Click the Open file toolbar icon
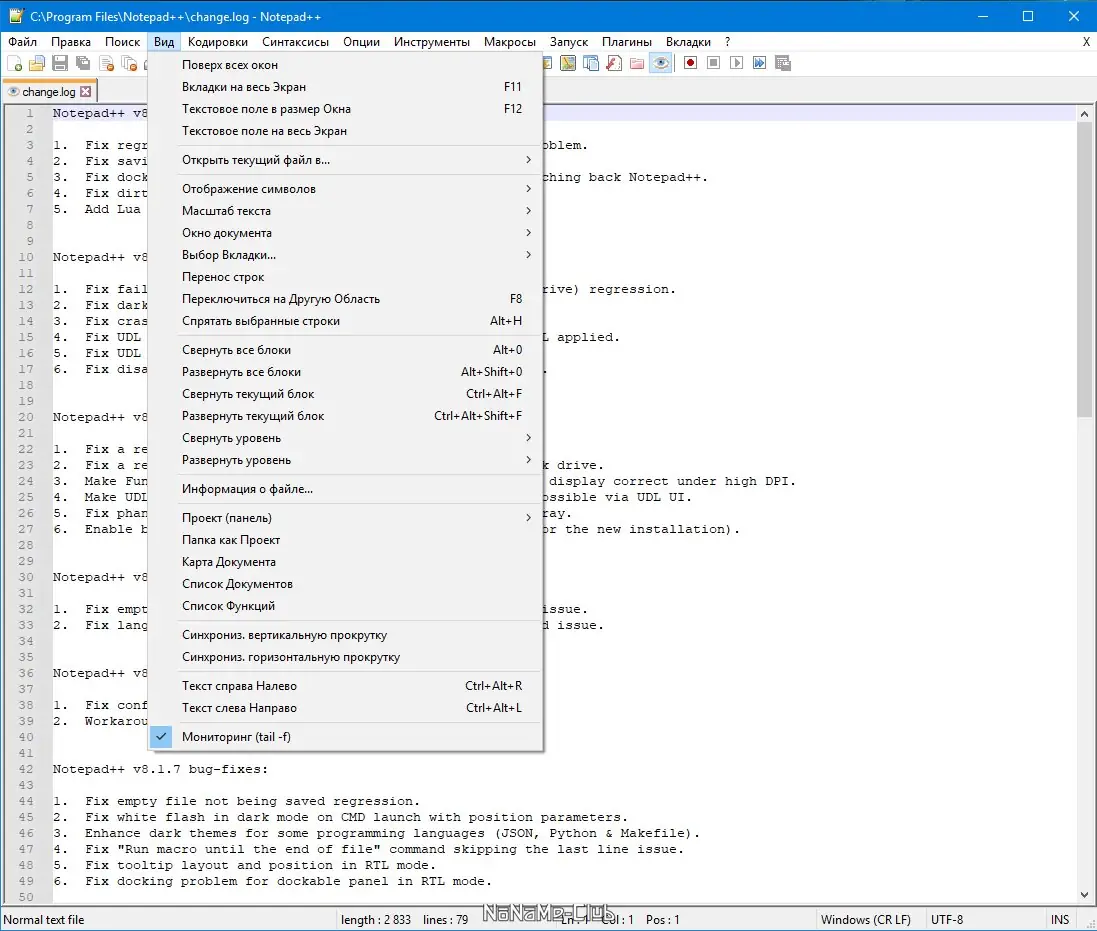Viewport: 1097px width, 931px height. pos(37,64)
